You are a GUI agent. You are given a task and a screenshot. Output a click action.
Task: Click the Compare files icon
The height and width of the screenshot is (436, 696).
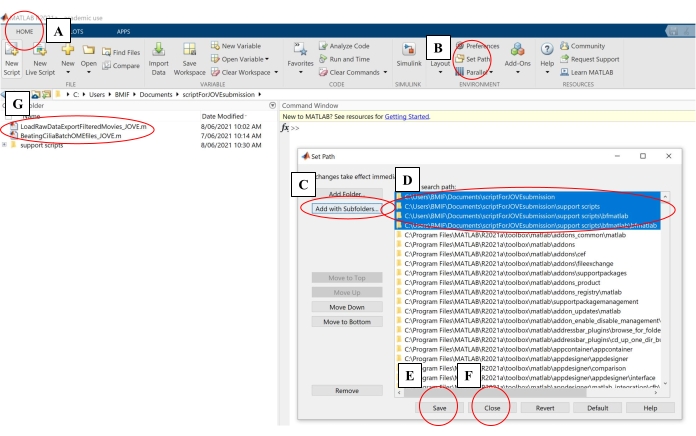click(120, 66)
